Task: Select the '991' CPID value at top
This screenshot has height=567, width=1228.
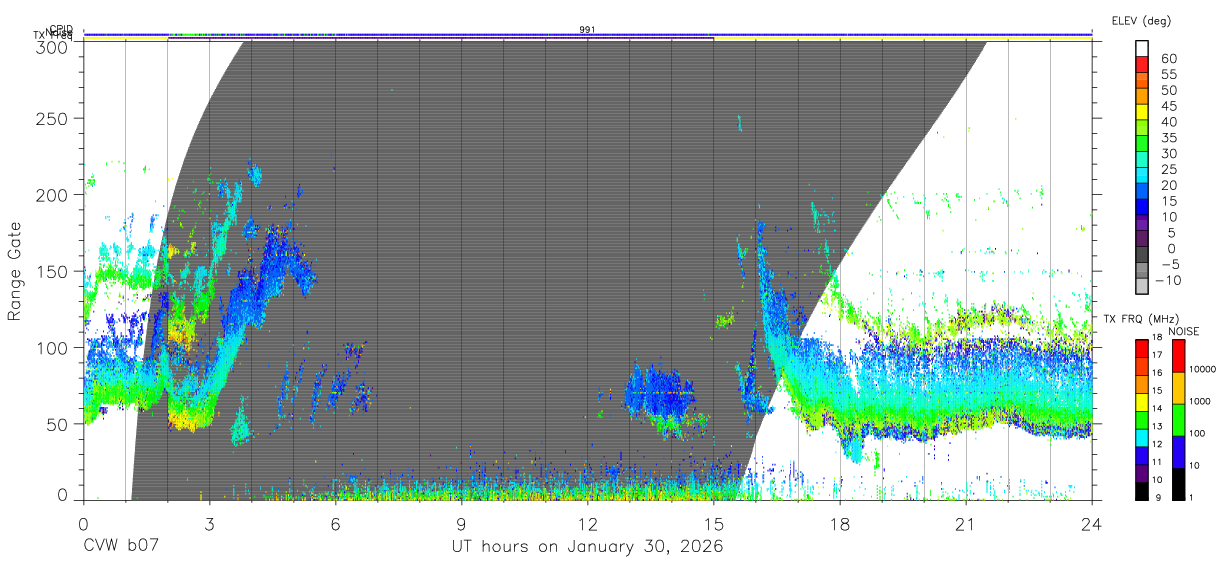Action: 588,30
